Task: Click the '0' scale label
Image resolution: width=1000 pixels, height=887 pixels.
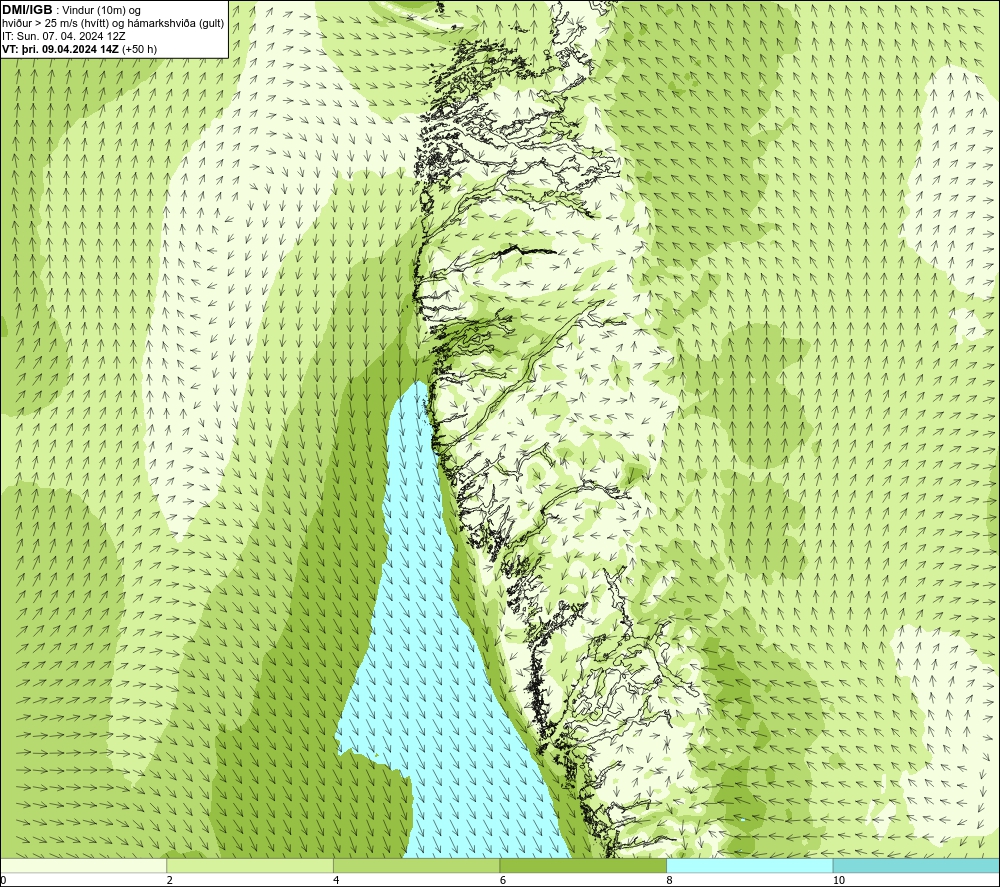Action: point(3,880)
